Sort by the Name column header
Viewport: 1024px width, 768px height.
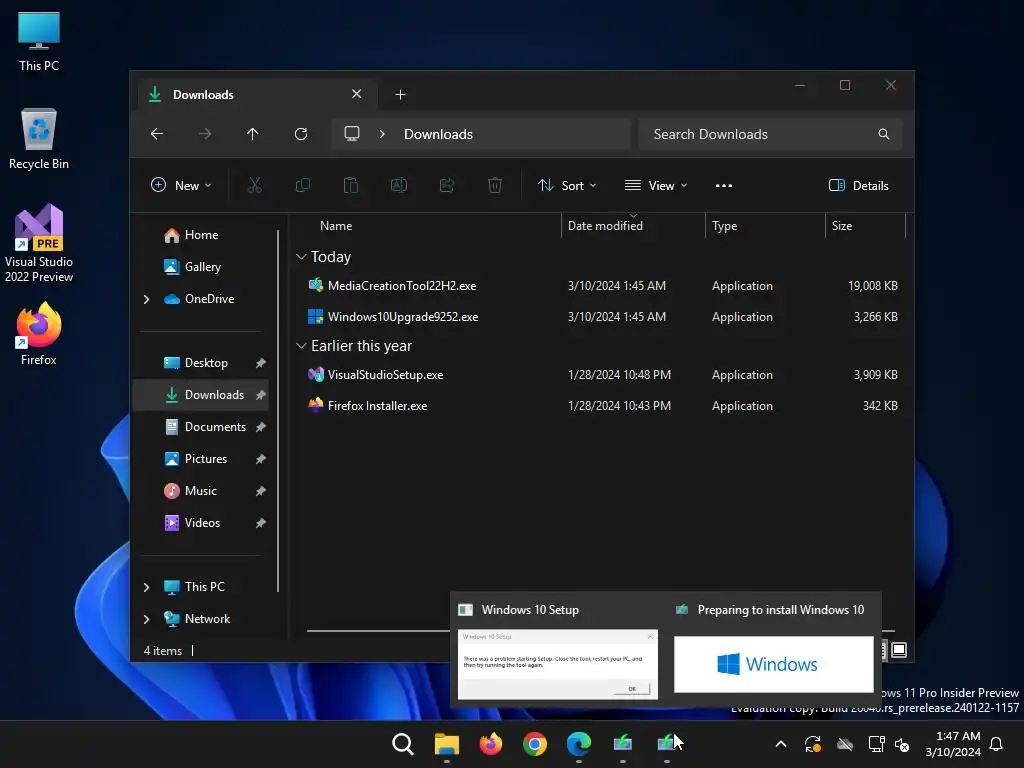click(x=336, y=226)
